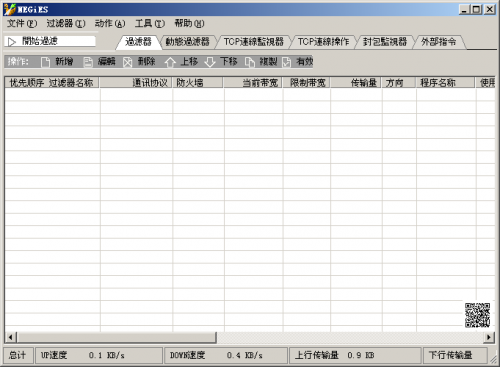Click the 上行传输量 0.9 KB status panel
Image resolution: width=500 pixels, height=367 pixels.
[x=355, y=355]
